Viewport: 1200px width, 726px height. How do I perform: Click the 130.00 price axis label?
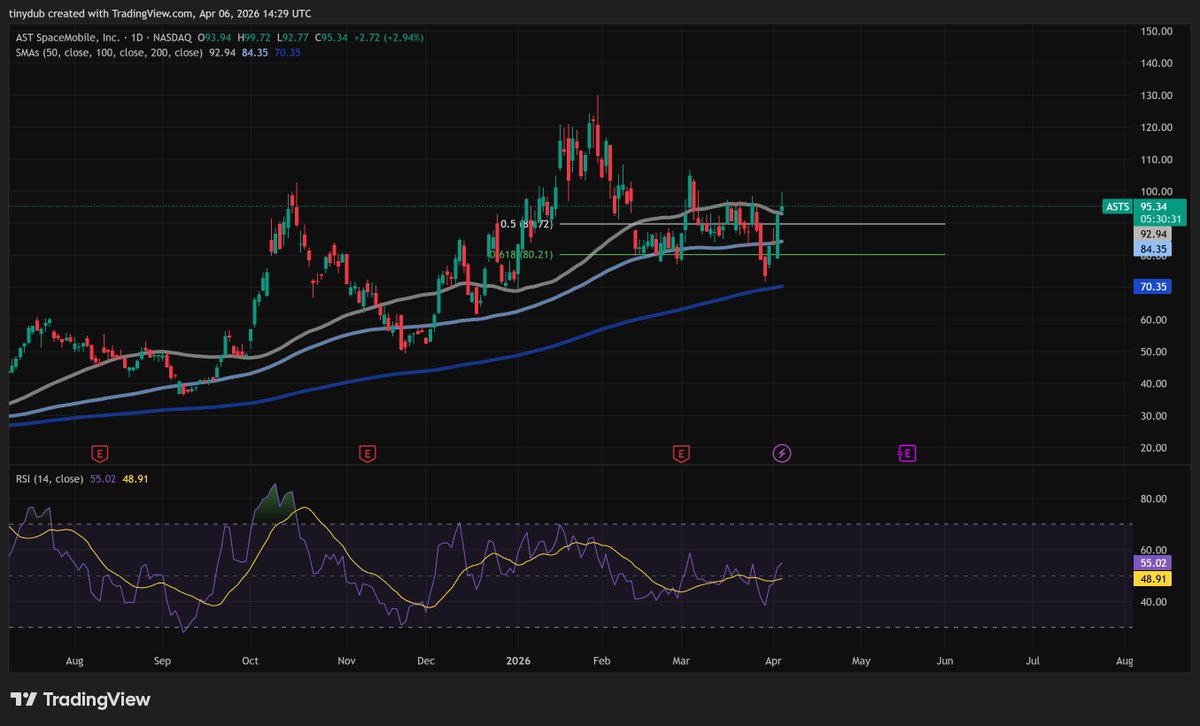(x=1158, y=95)
